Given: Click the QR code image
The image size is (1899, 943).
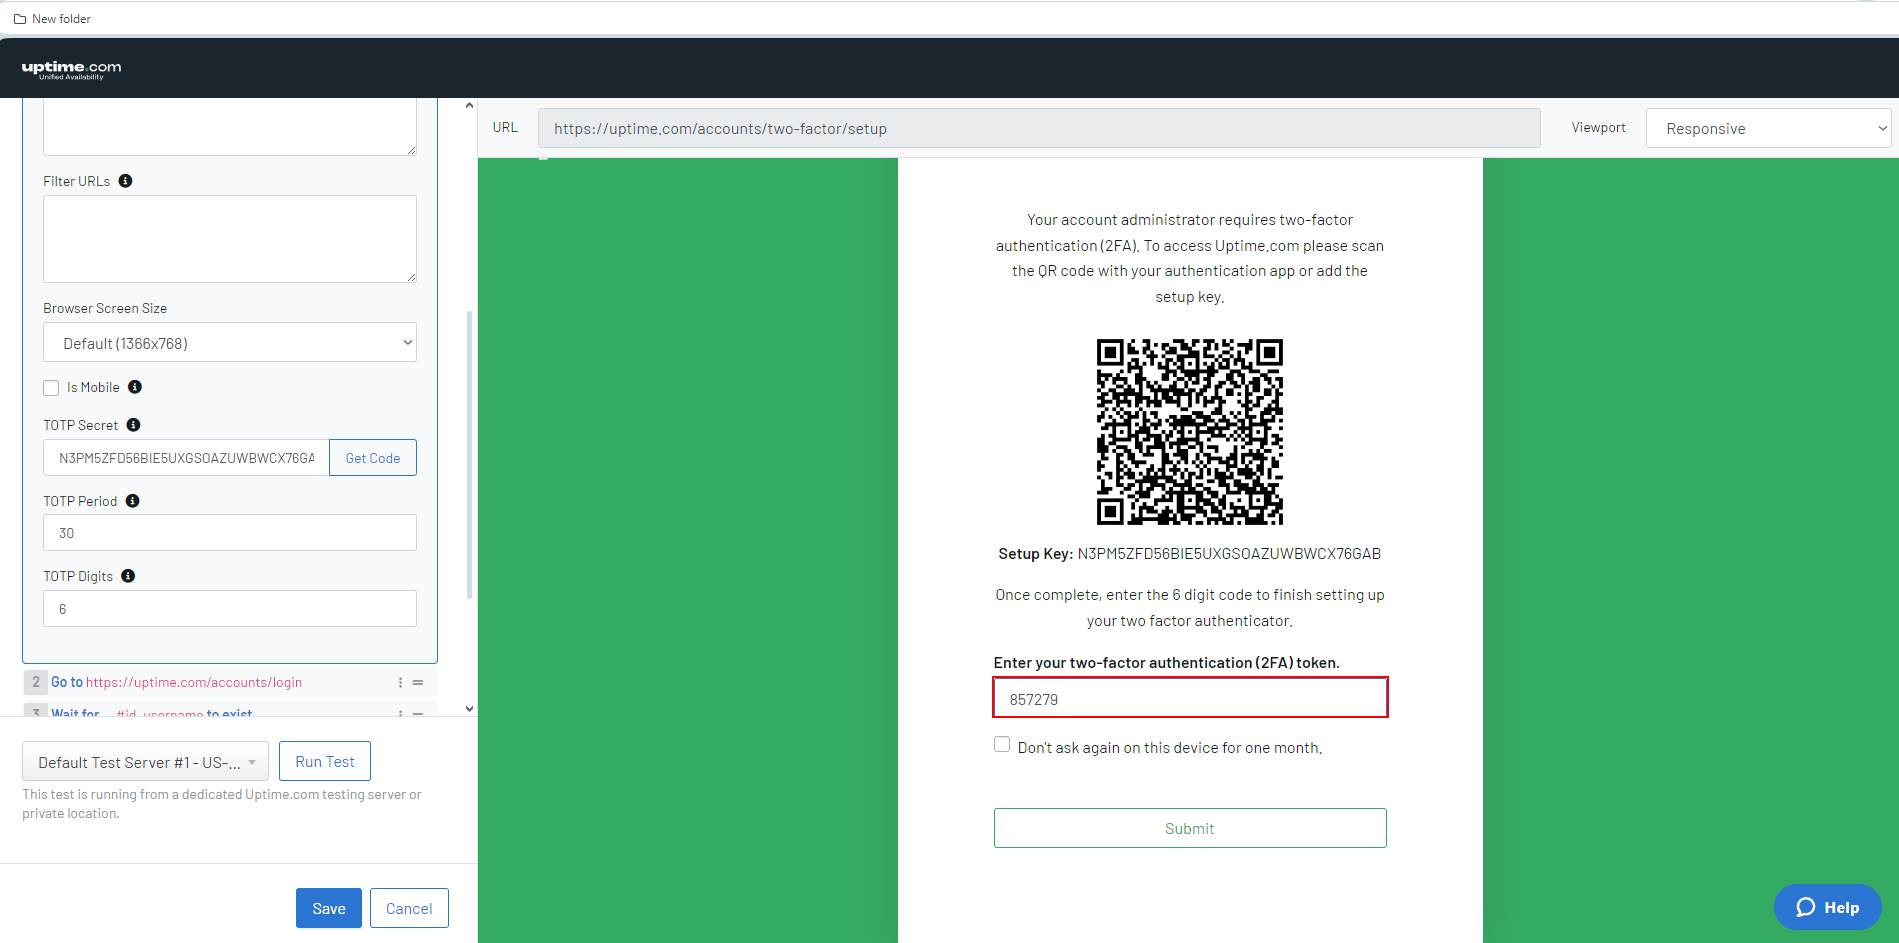Looking at the screenshot, I should pyautogui.click(x=1189, y=432).
